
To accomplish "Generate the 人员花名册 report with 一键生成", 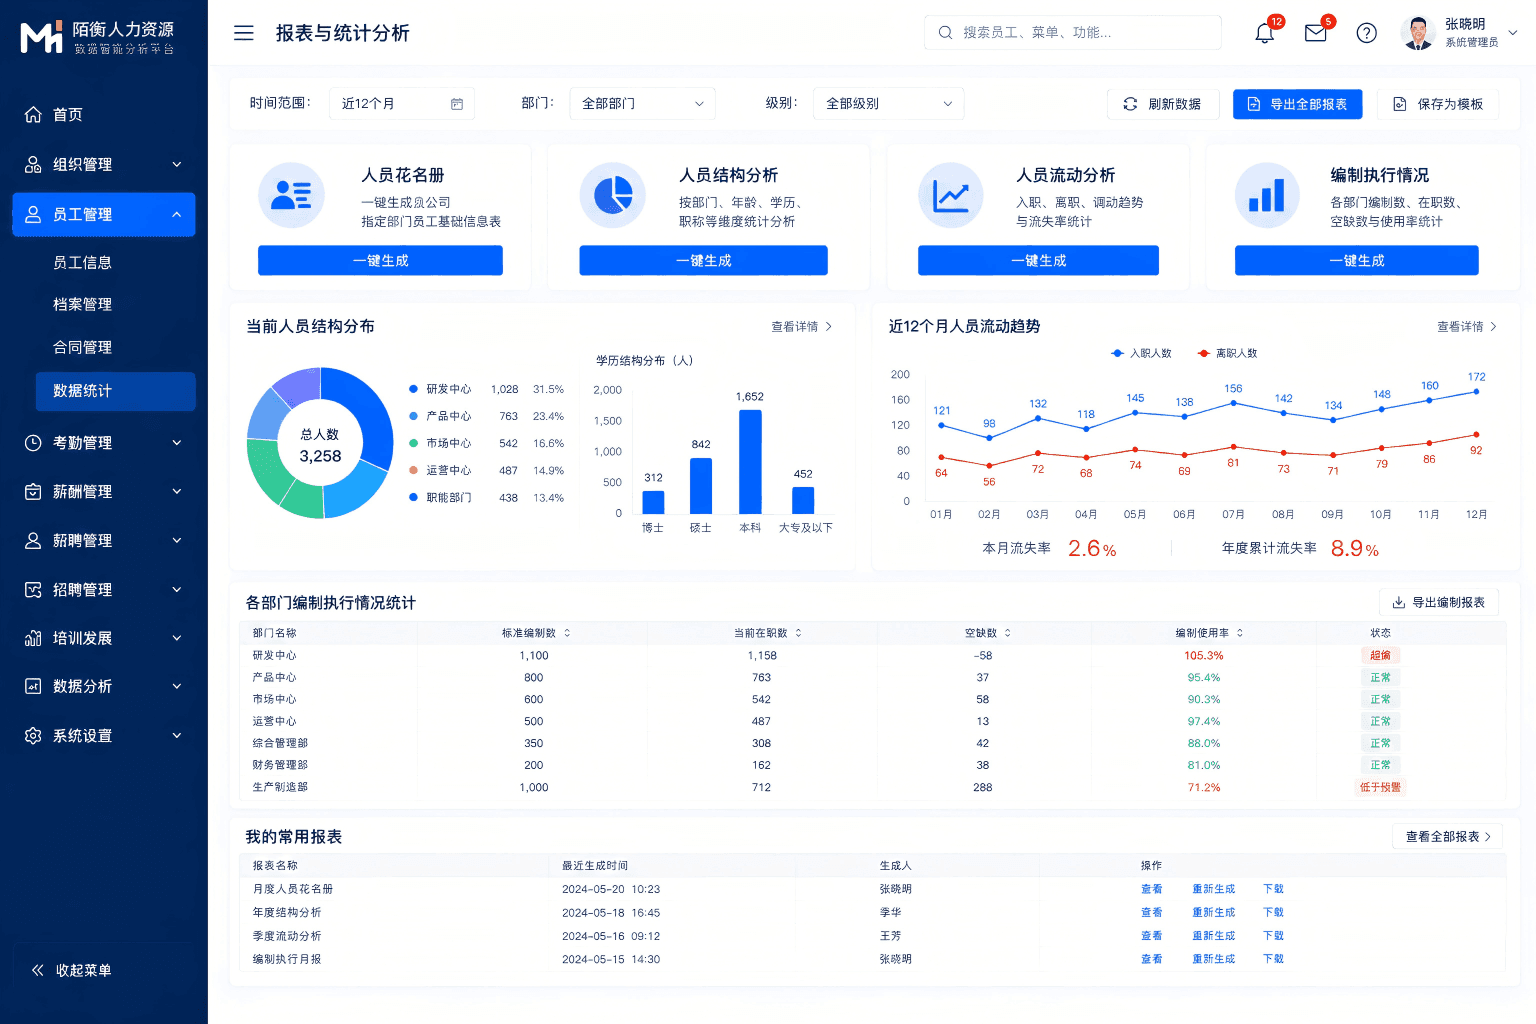I will [380, 261].
